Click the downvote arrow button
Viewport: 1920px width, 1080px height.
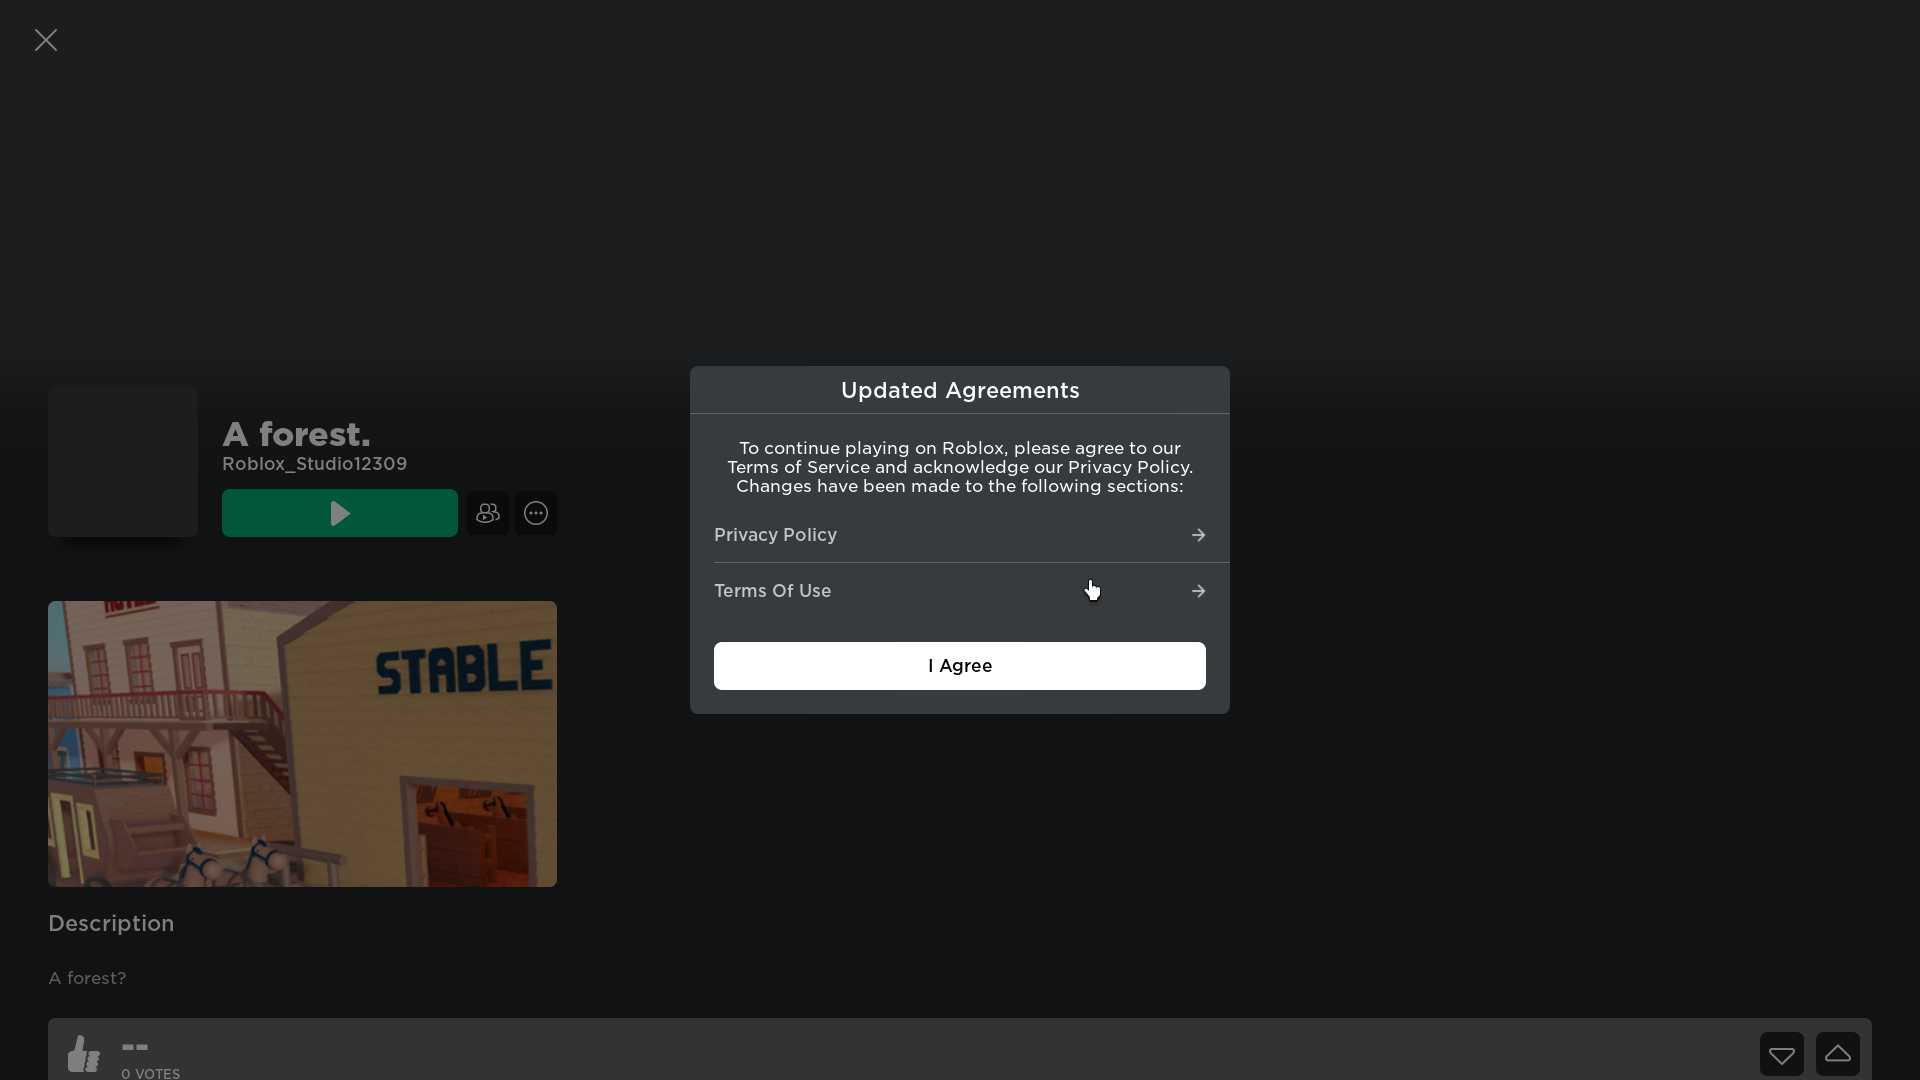pyautogui.click(x=1782, y=1054)
